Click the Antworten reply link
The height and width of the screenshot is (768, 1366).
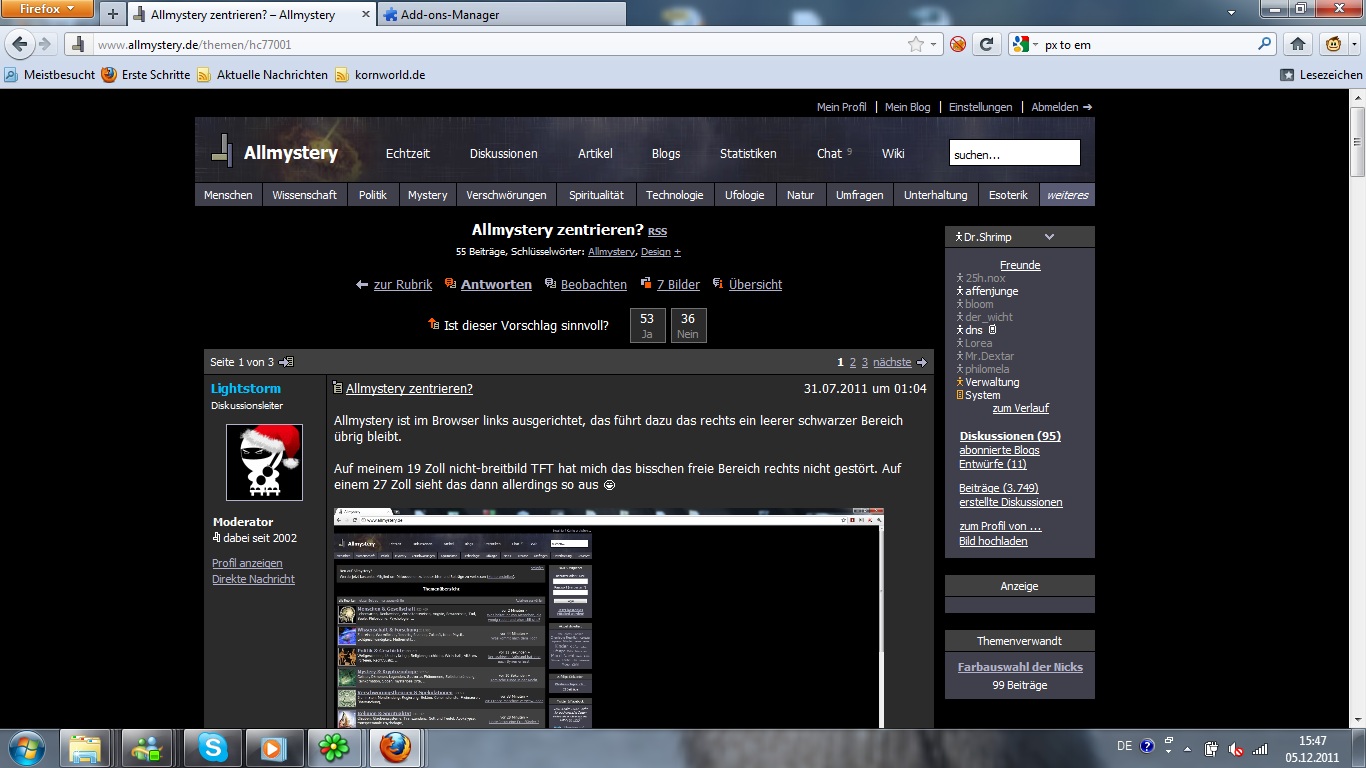pyautogui.click(x=496, y=285)
